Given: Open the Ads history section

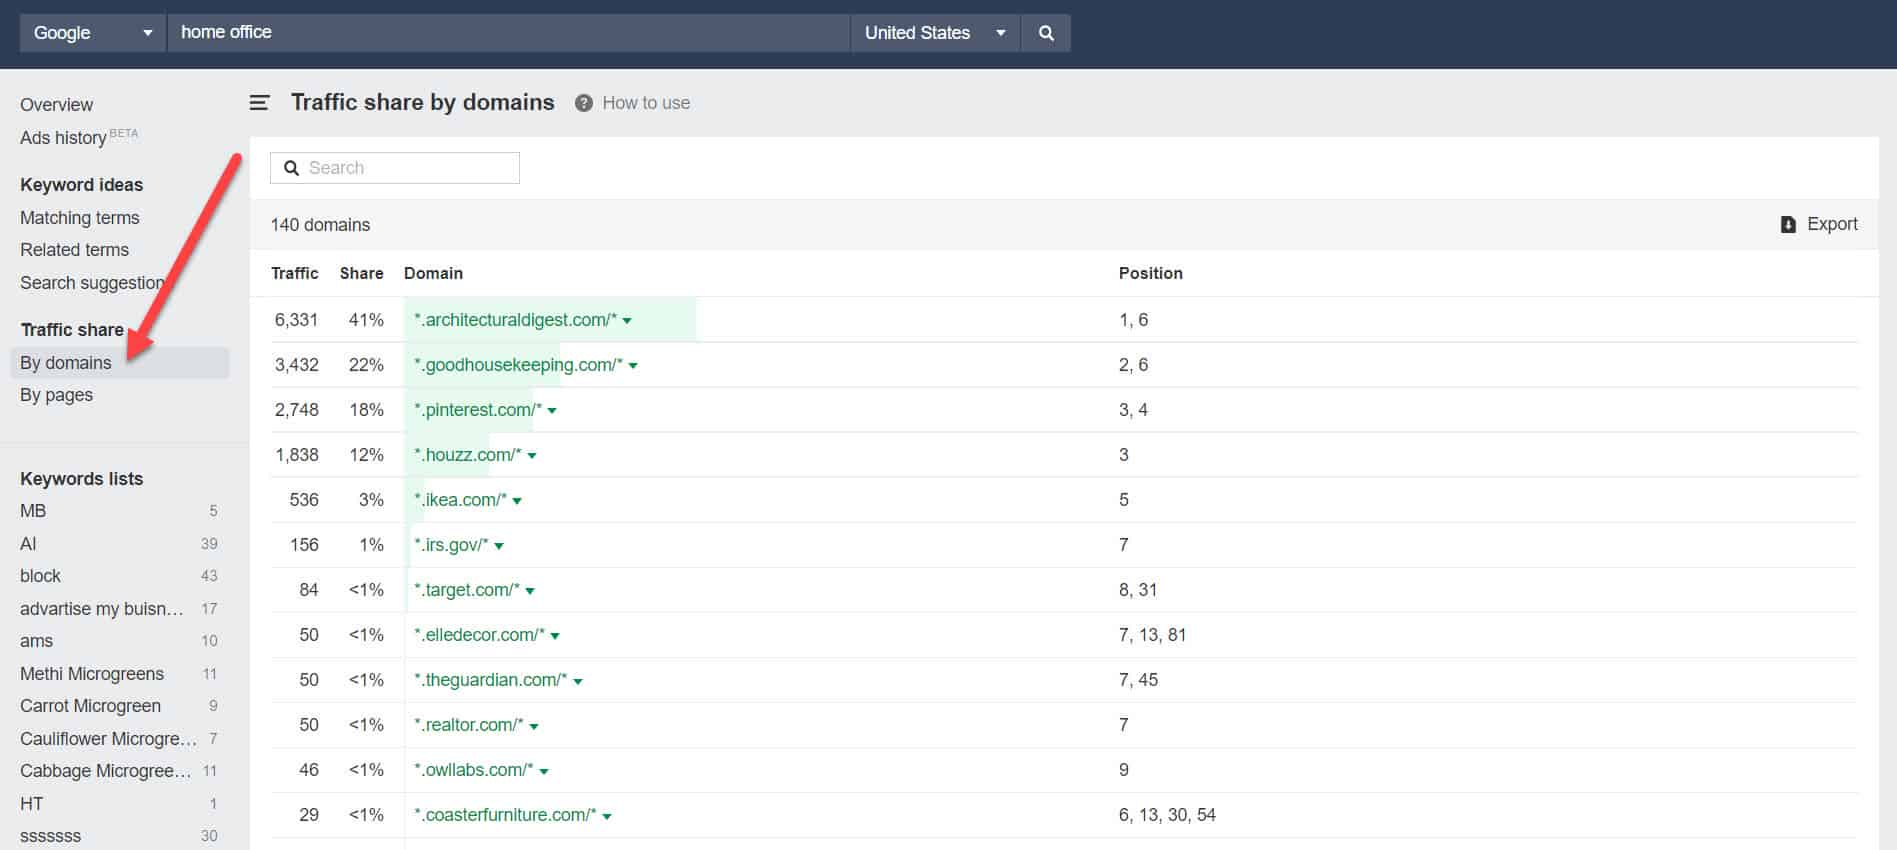Looking at the screenshot, I should click(63, 138).
